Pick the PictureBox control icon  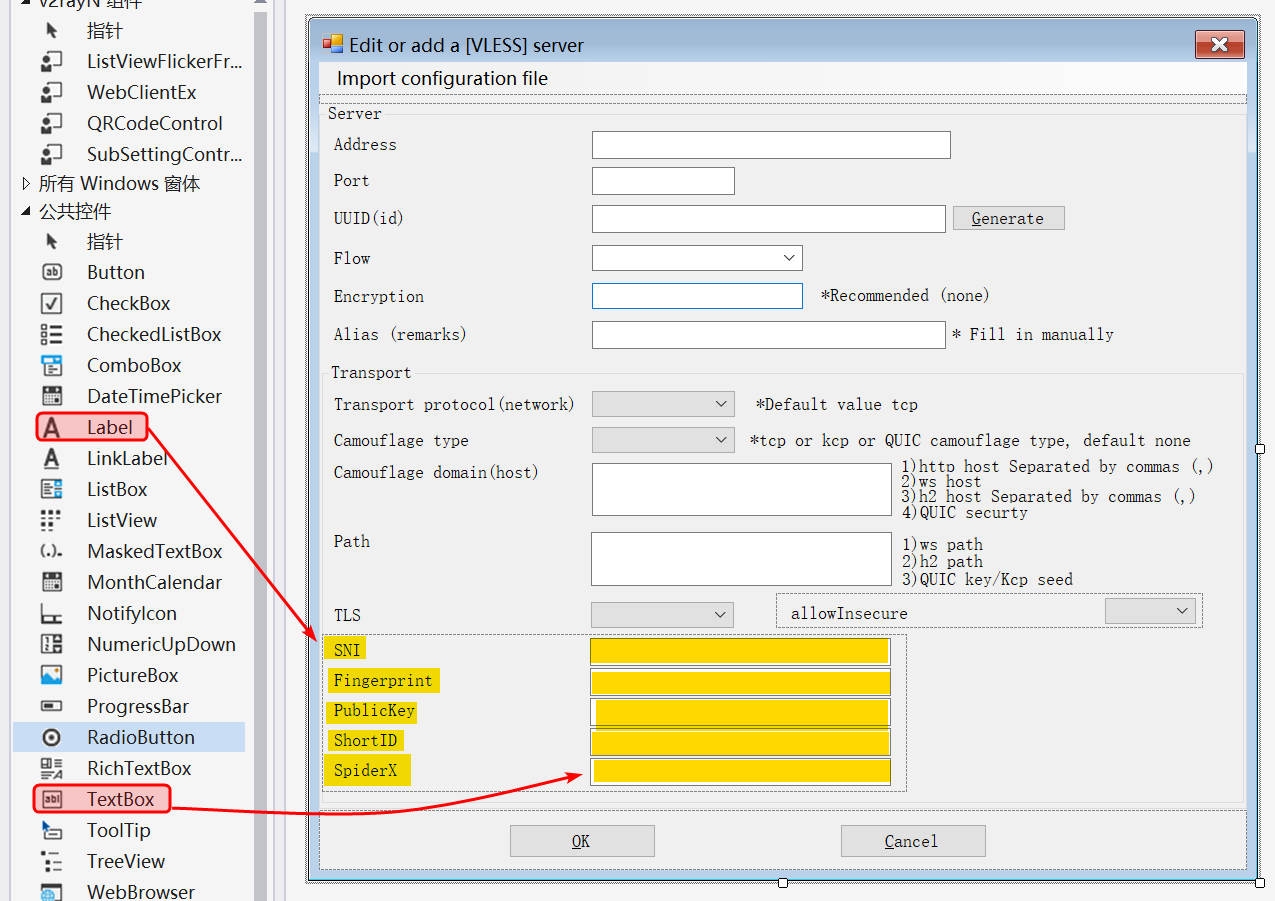click(x=52, y=675)
